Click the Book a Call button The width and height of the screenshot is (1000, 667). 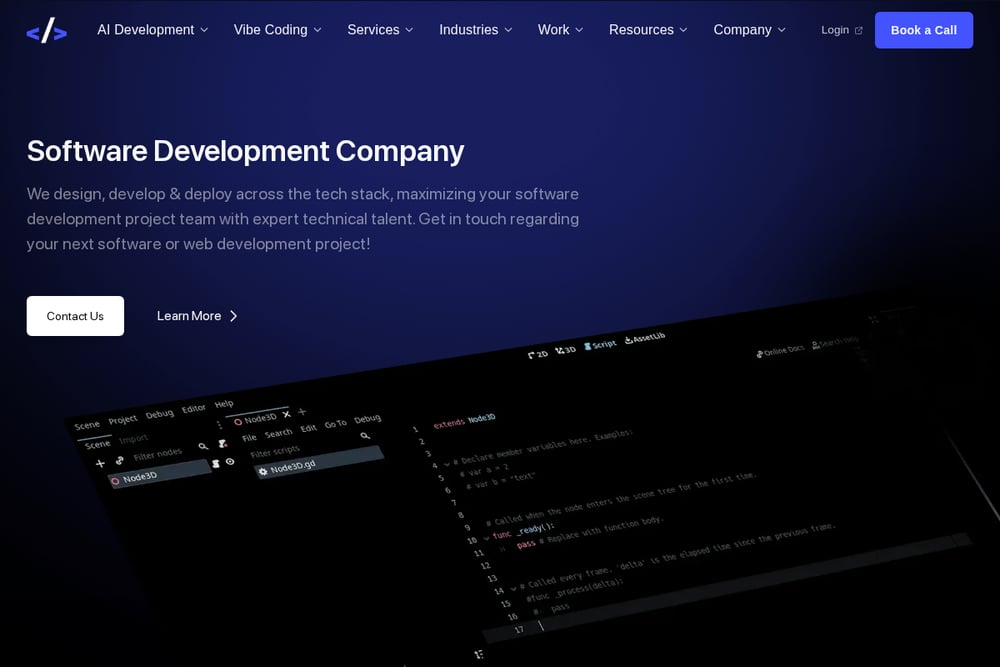tap(923, 30)
